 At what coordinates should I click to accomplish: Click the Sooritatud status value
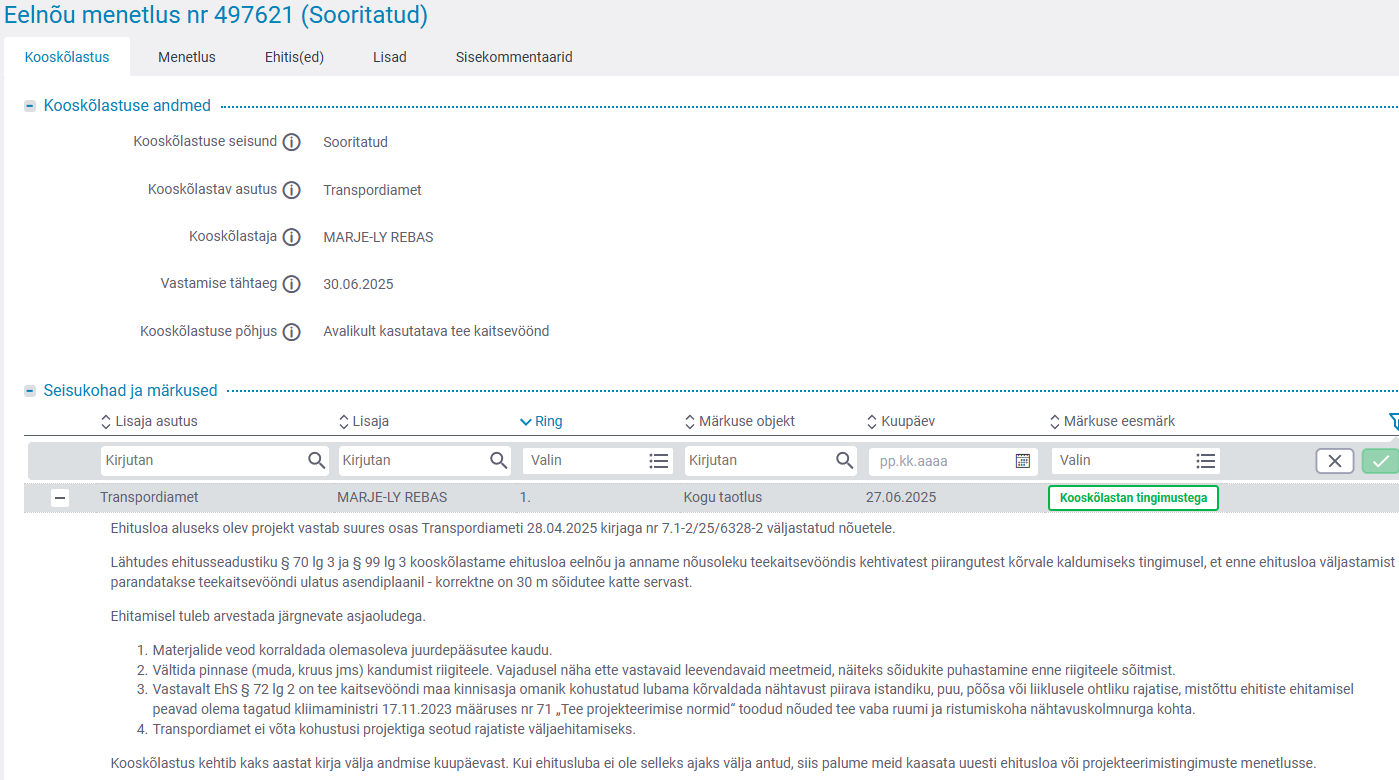coord(355,142)
